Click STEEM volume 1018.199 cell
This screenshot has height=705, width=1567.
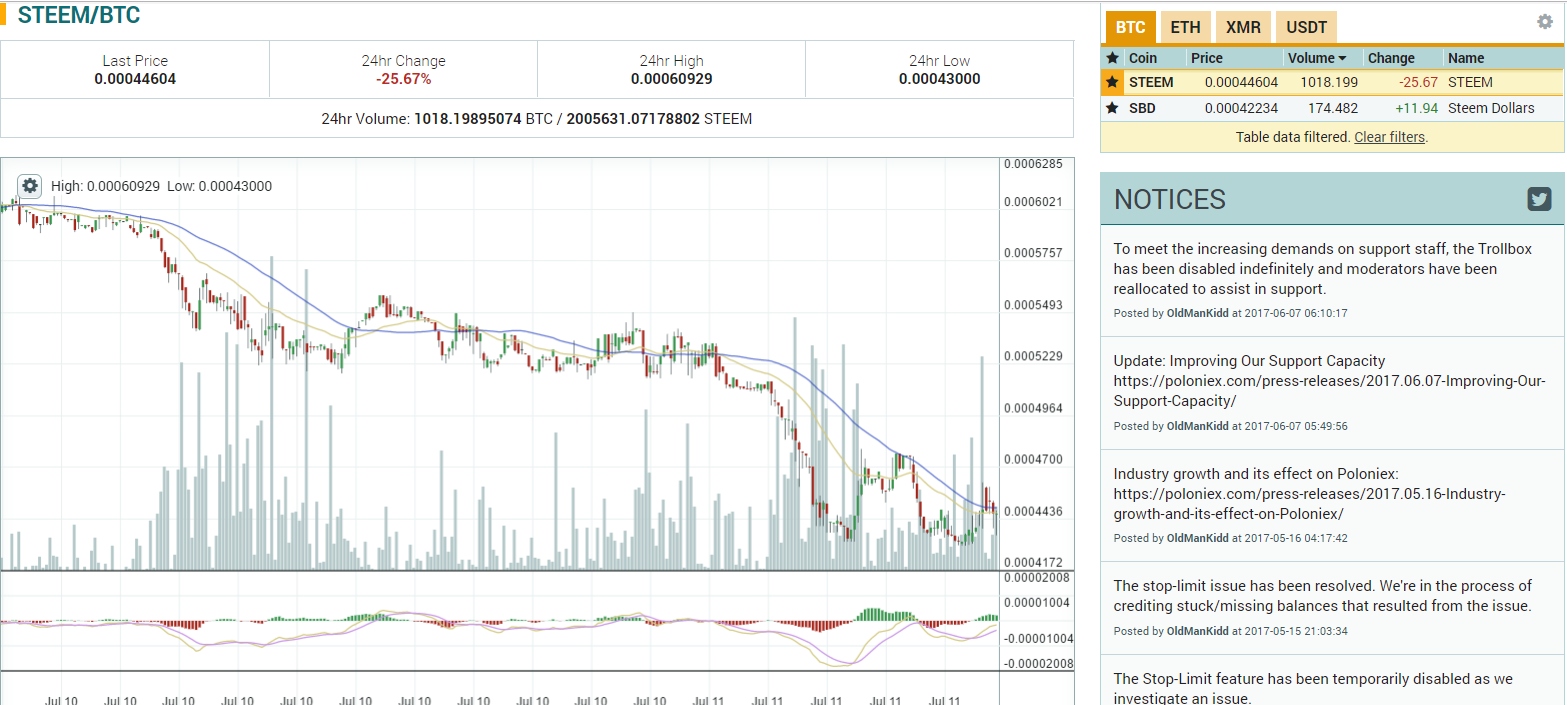pos(1329,82)
